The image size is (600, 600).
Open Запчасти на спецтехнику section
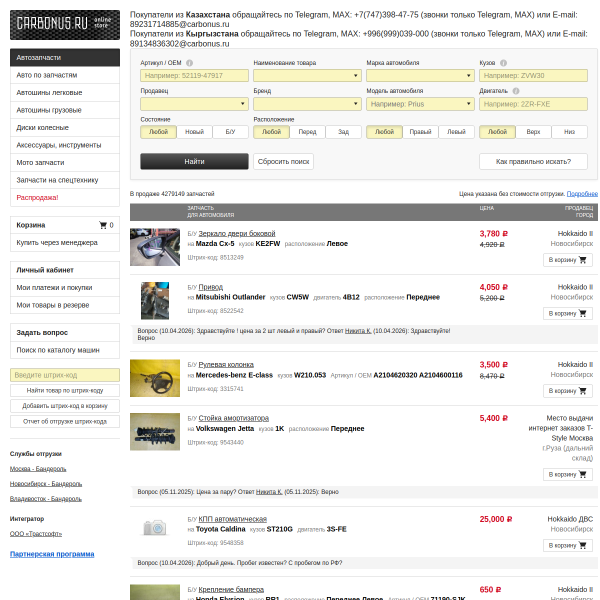coord(65,180)
